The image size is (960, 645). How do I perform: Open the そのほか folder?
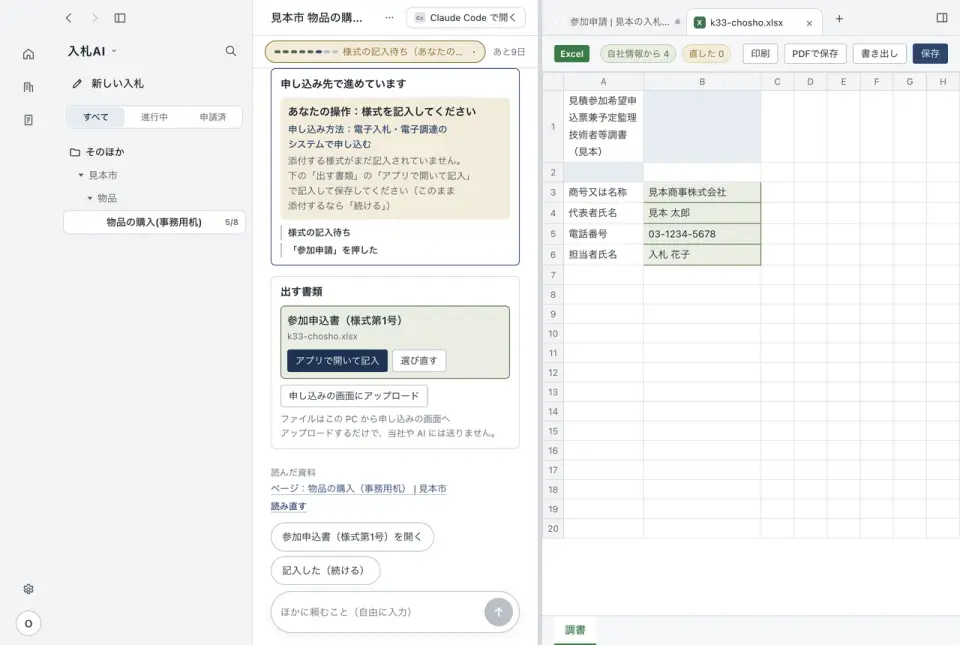(x=97, y=152)
